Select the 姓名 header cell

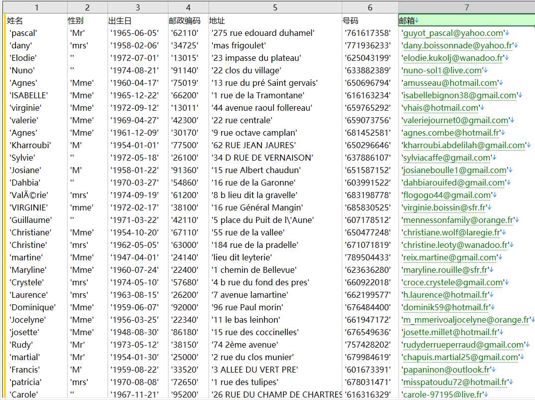click(x=37, y=20)
